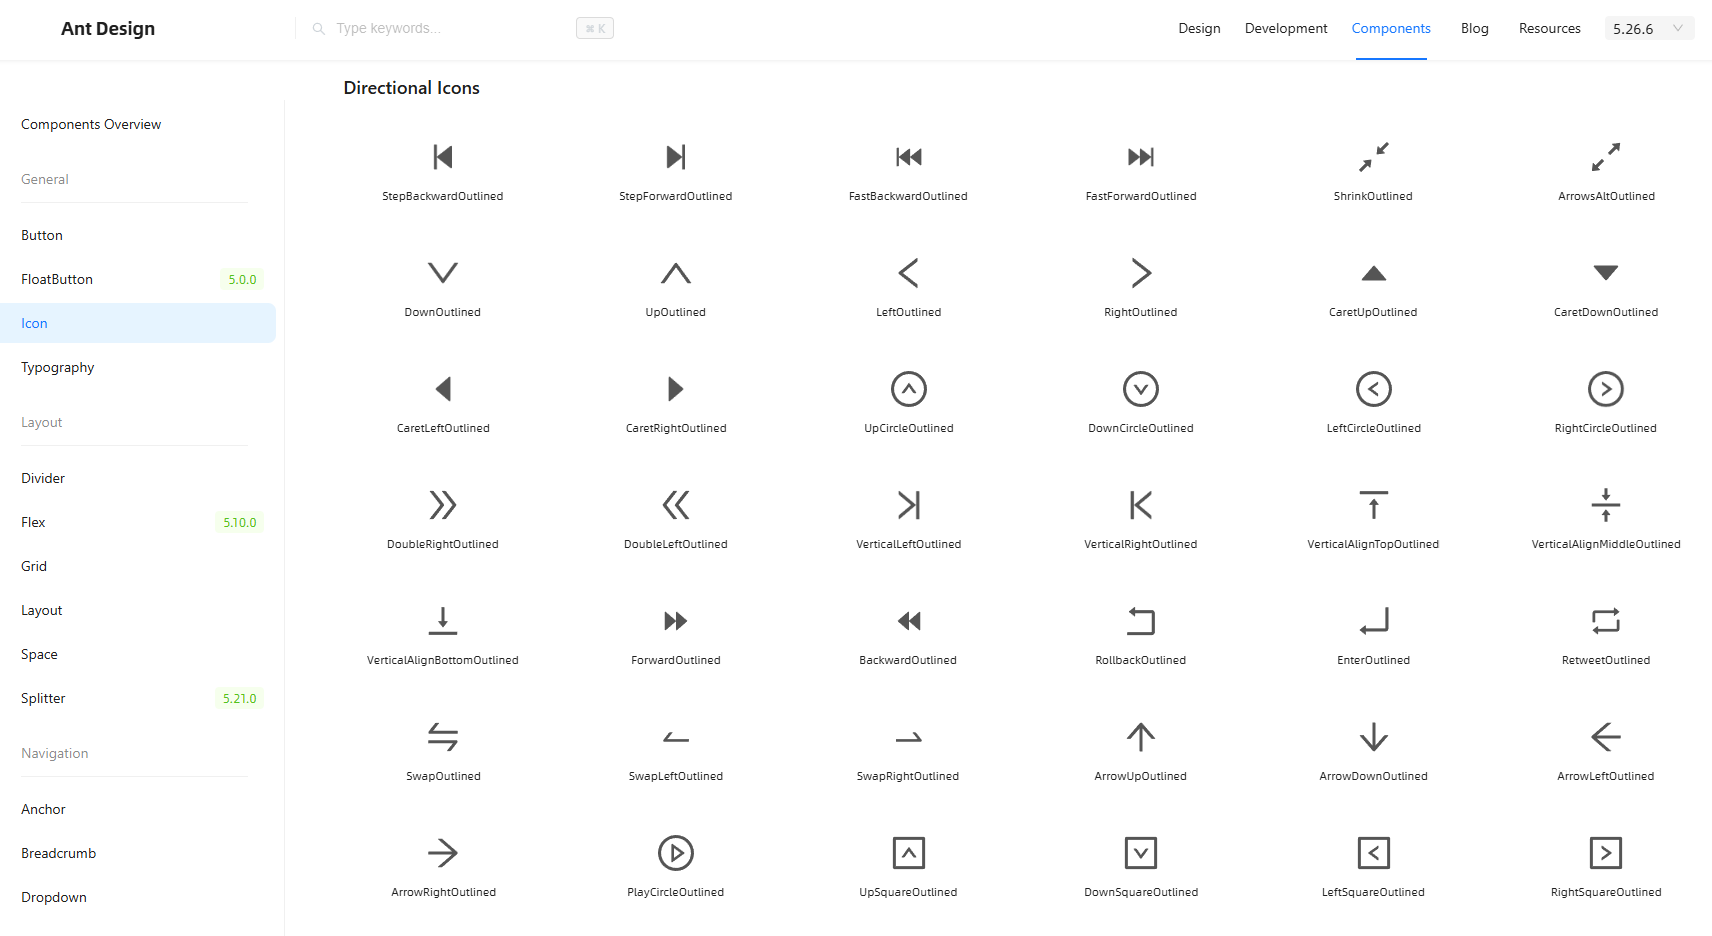Collapse the Layout section header
This screenshot has width=1712, height=936.
[41, 421]
